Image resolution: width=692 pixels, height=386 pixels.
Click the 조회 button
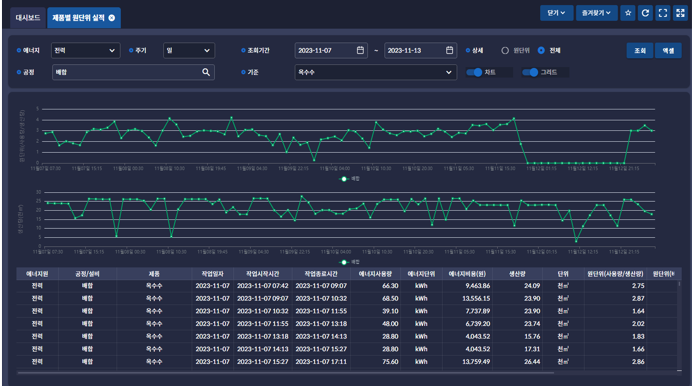coord(639,51)
